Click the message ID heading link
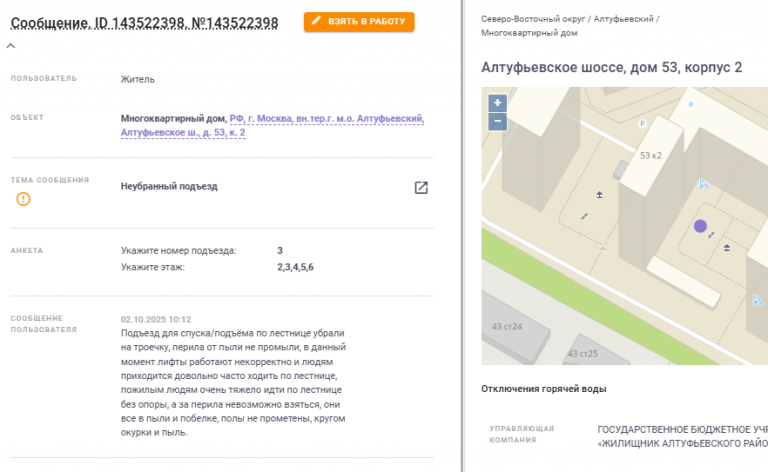The width and height of the screenshot is (768, 472). [144, 22]
